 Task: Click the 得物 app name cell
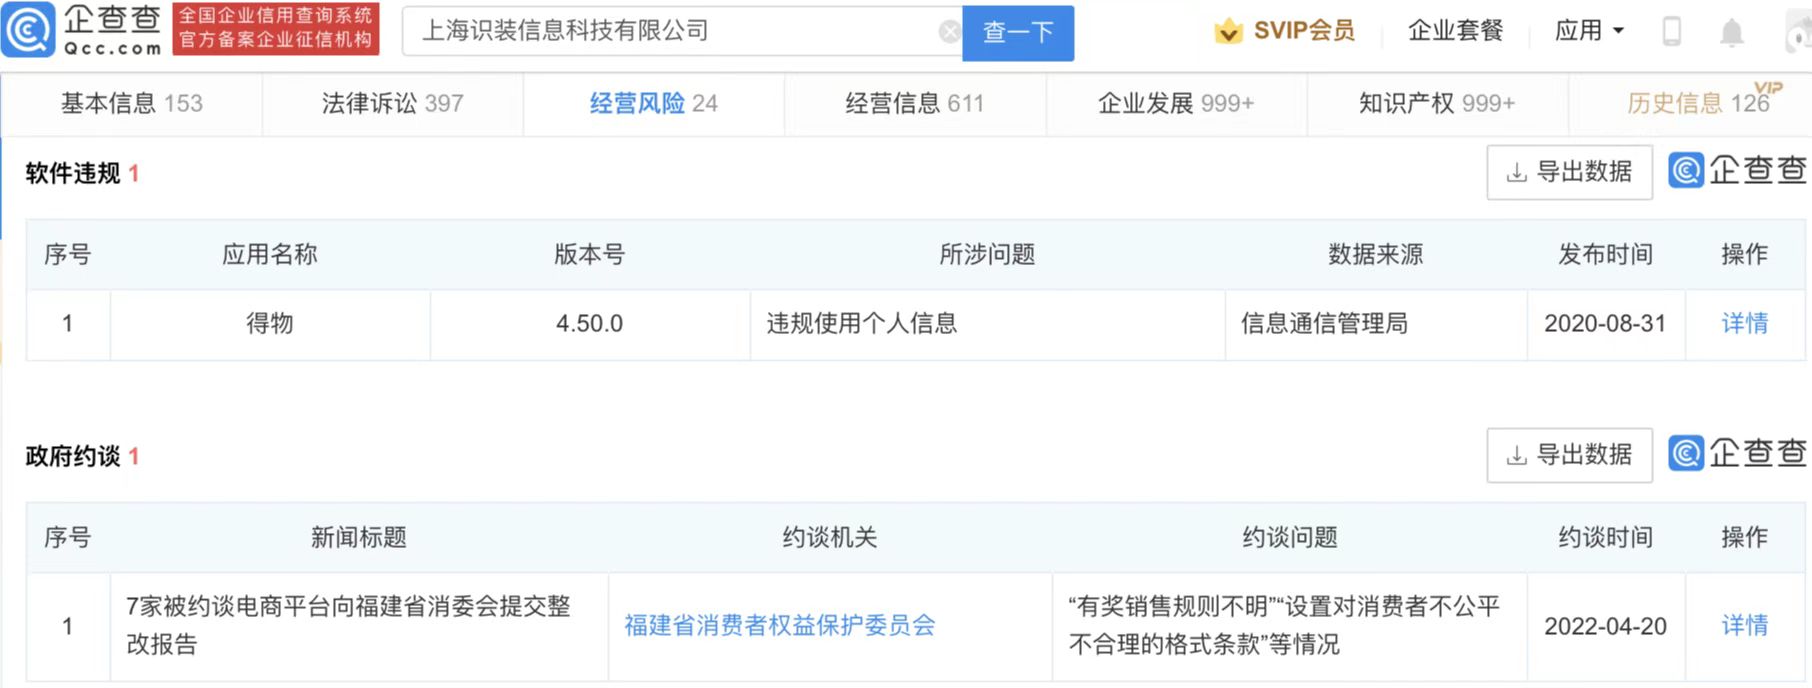(x=270, y=324)
